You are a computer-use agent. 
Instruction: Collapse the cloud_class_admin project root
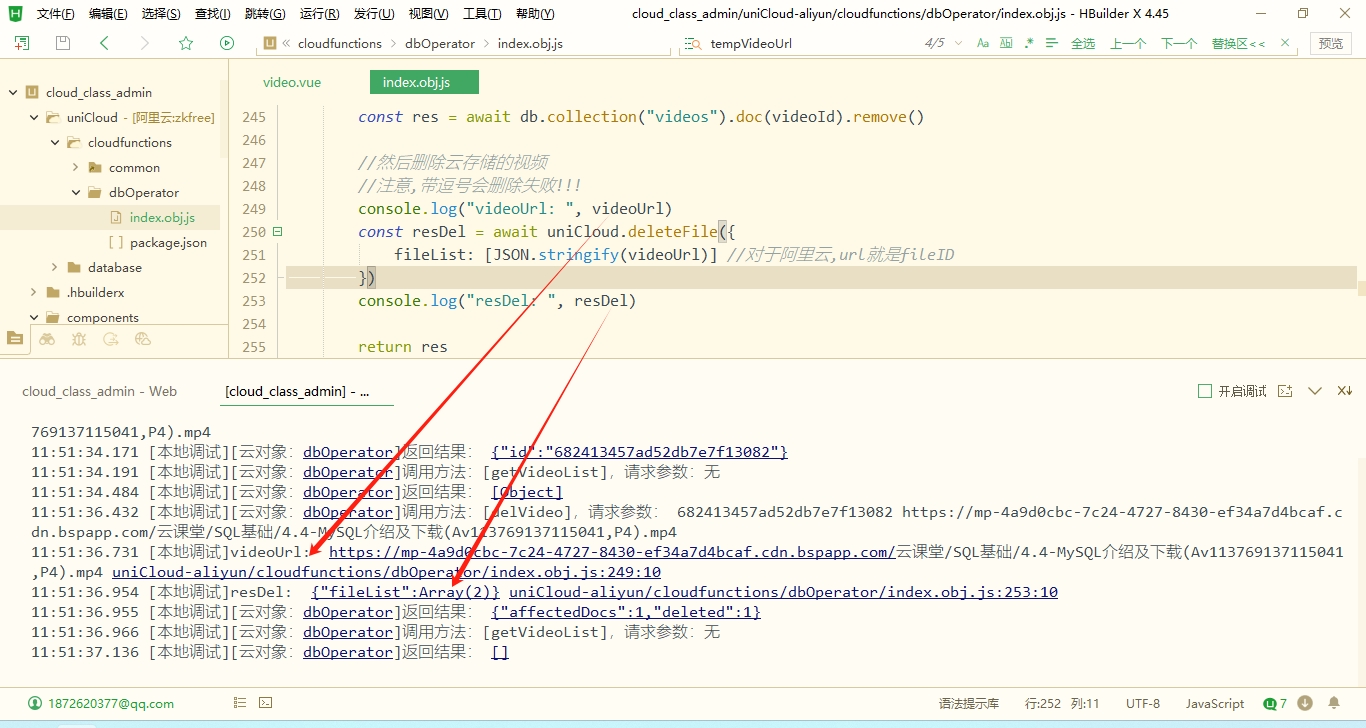(x=13, y=92)
